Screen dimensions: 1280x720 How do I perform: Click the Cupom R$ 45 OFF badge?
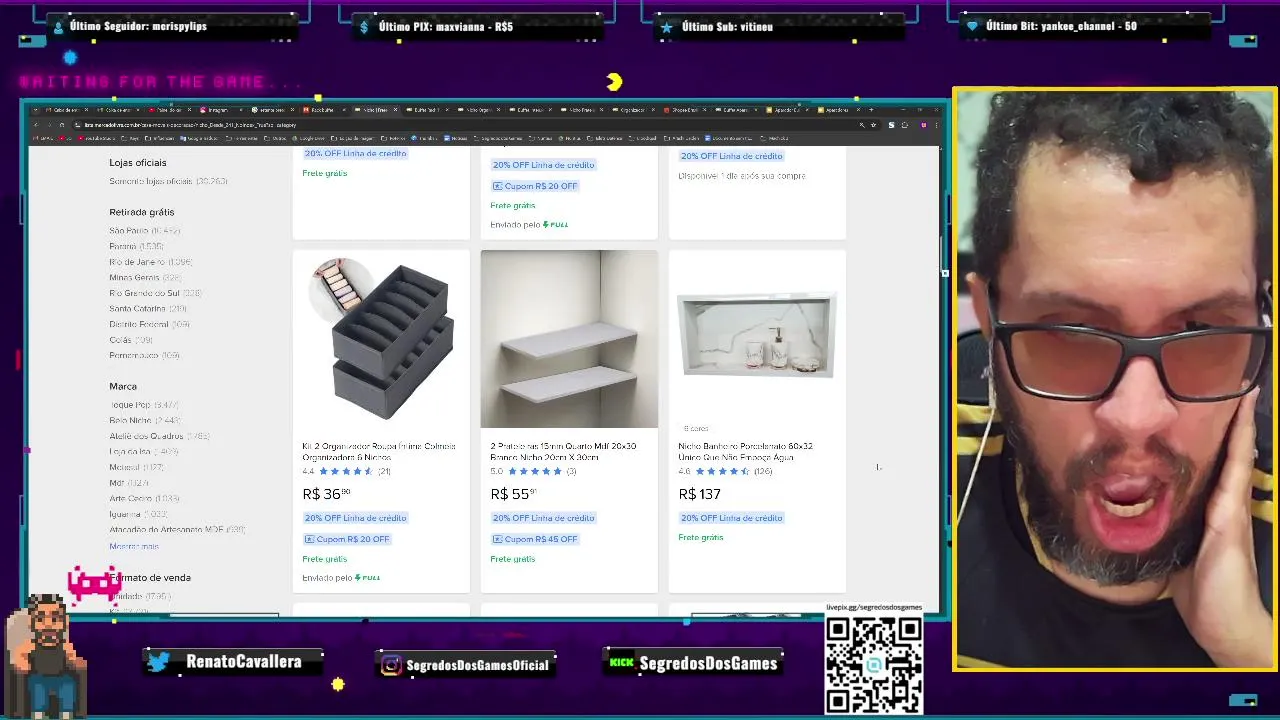(x=534, y=539)
